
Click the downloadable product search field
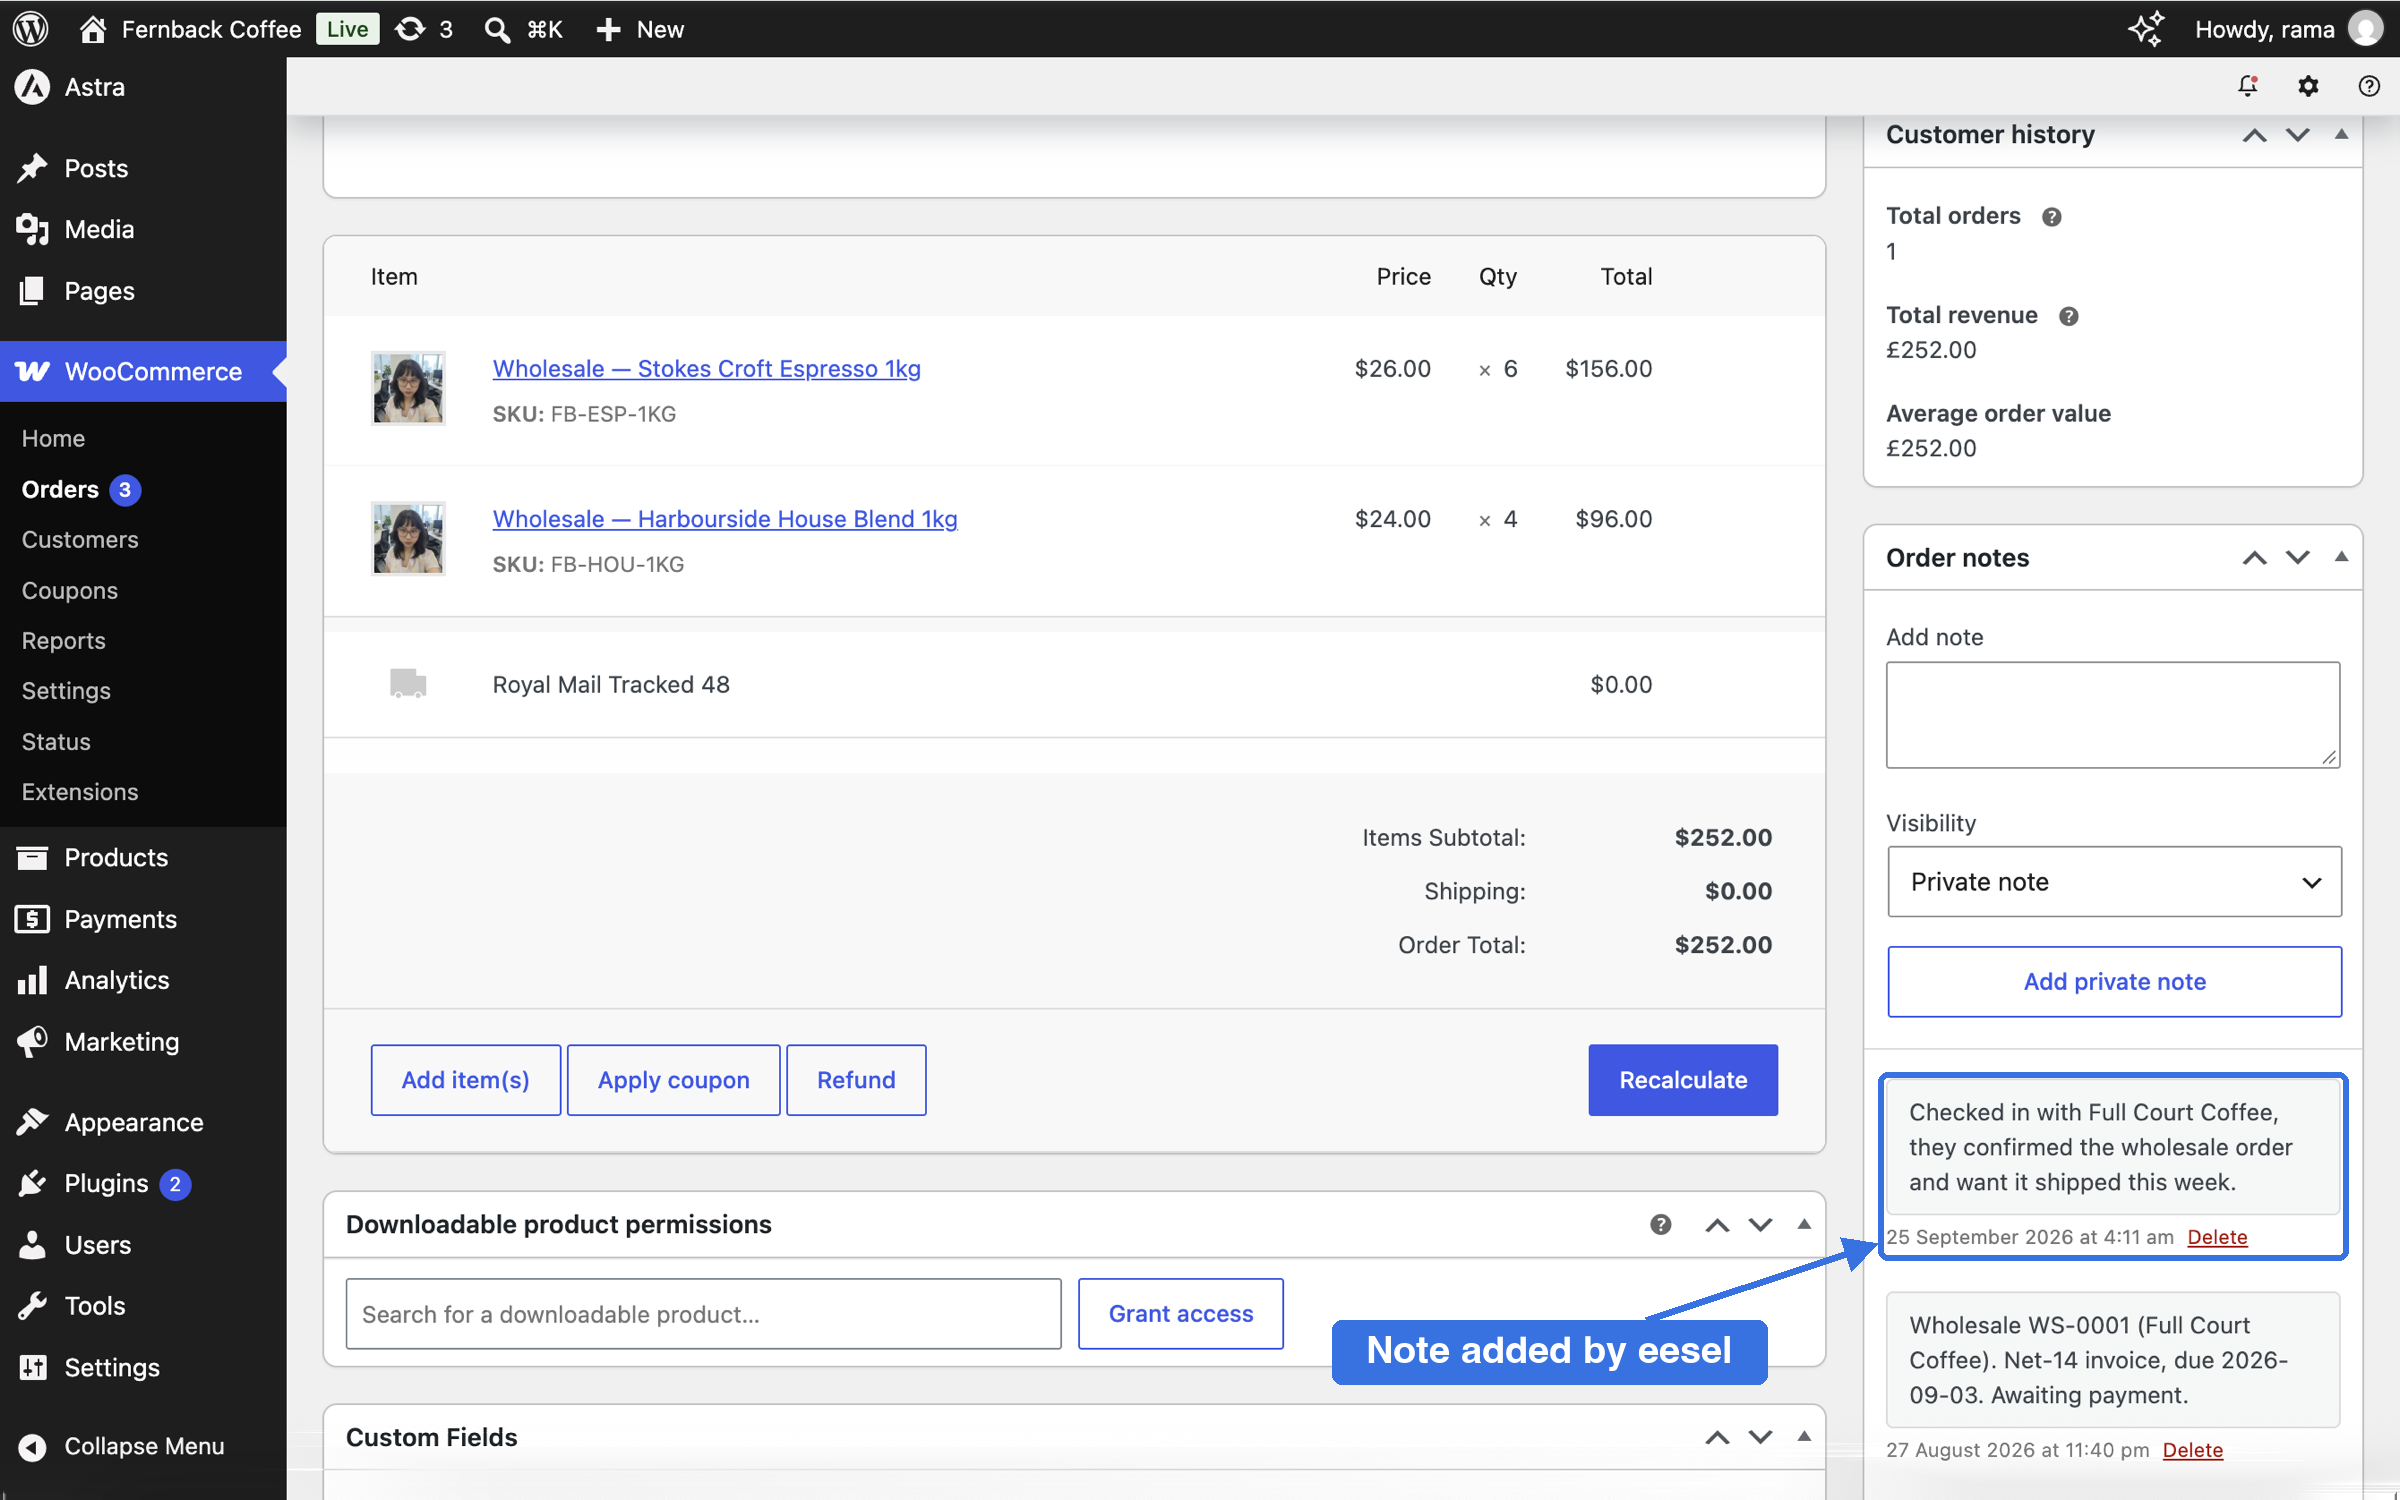coord(703,1314)
